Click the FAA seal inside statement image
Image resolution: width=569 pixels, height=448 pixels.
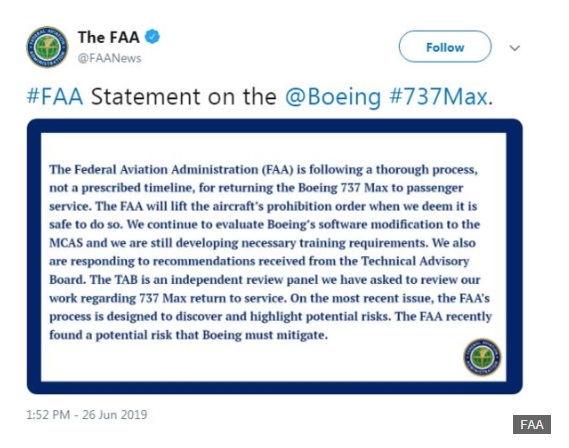click(x=482, y=357)
